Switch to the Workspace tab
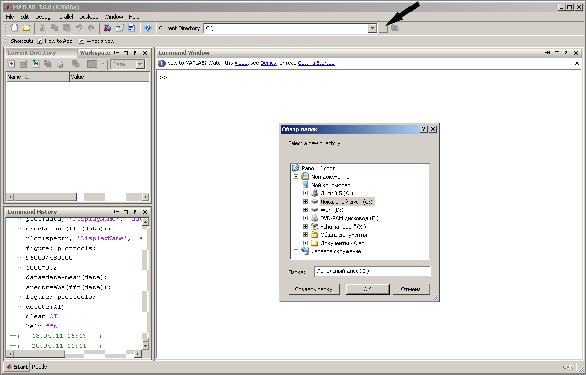Image resolution: width=586 pixels, height=375 pixels. click(x=95, y=53)
